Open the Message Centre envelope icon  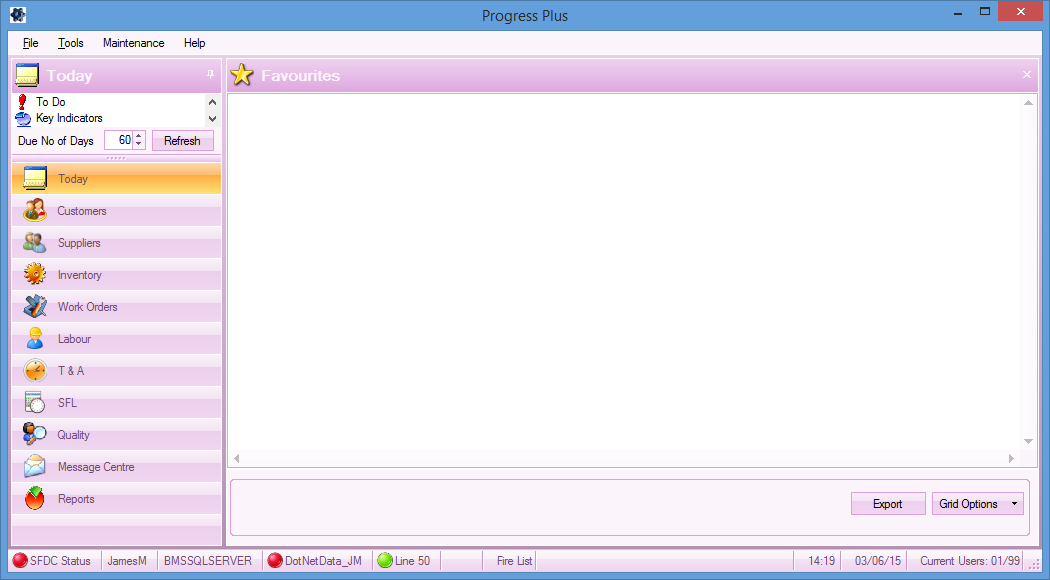point(35,467)
